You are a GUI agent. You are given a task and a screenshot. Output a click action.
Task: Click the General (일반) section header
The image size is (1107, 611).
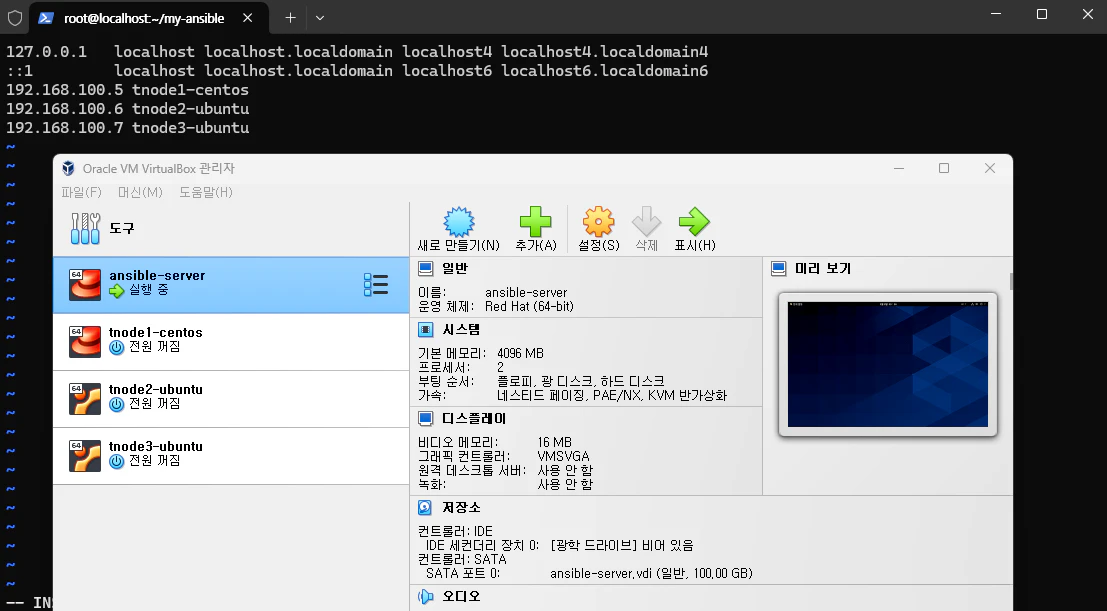[455, 268]
